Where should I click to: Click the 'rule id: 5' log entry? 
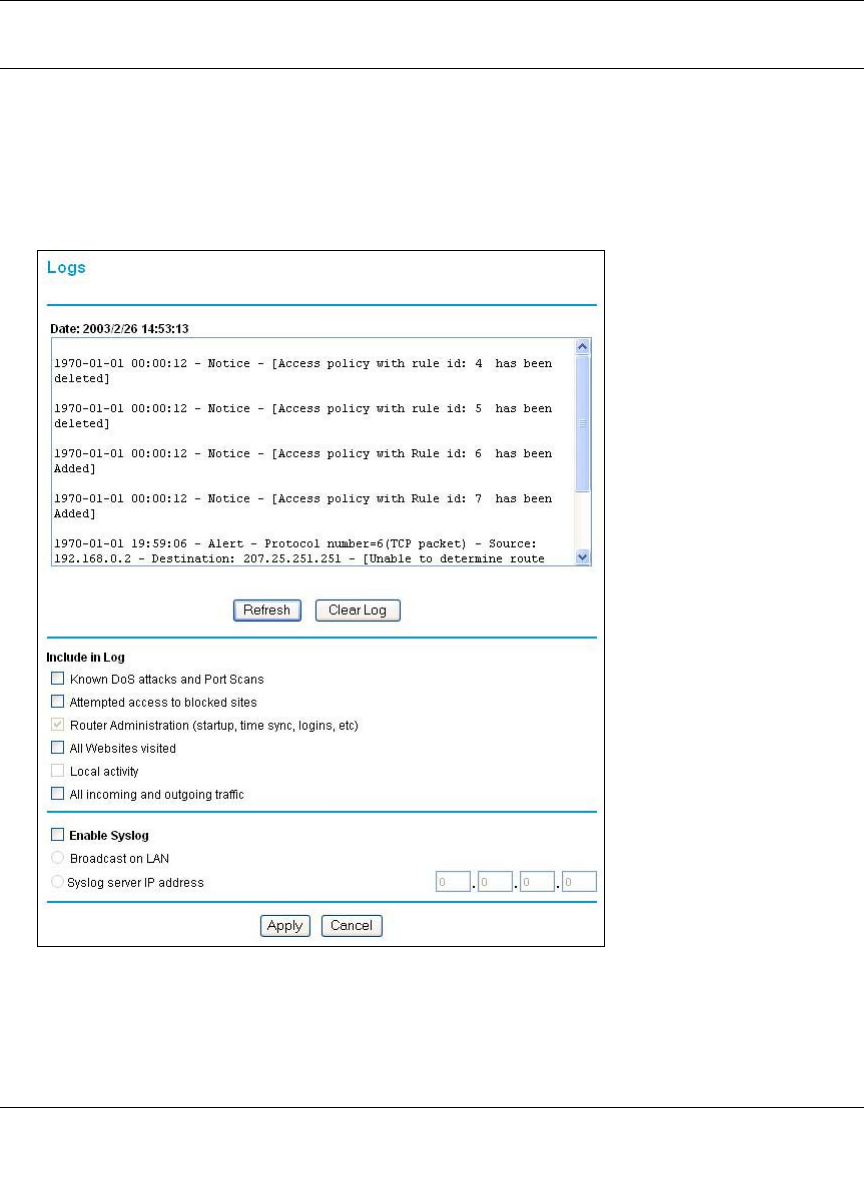coord(303,416)
